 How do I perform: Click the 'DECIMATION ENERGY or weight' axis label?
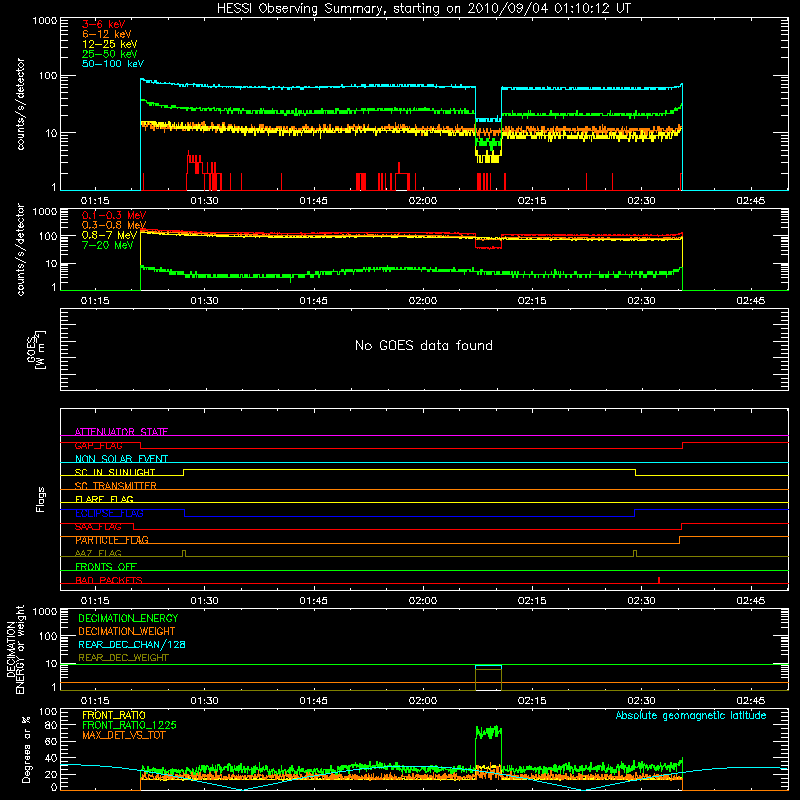16,649
